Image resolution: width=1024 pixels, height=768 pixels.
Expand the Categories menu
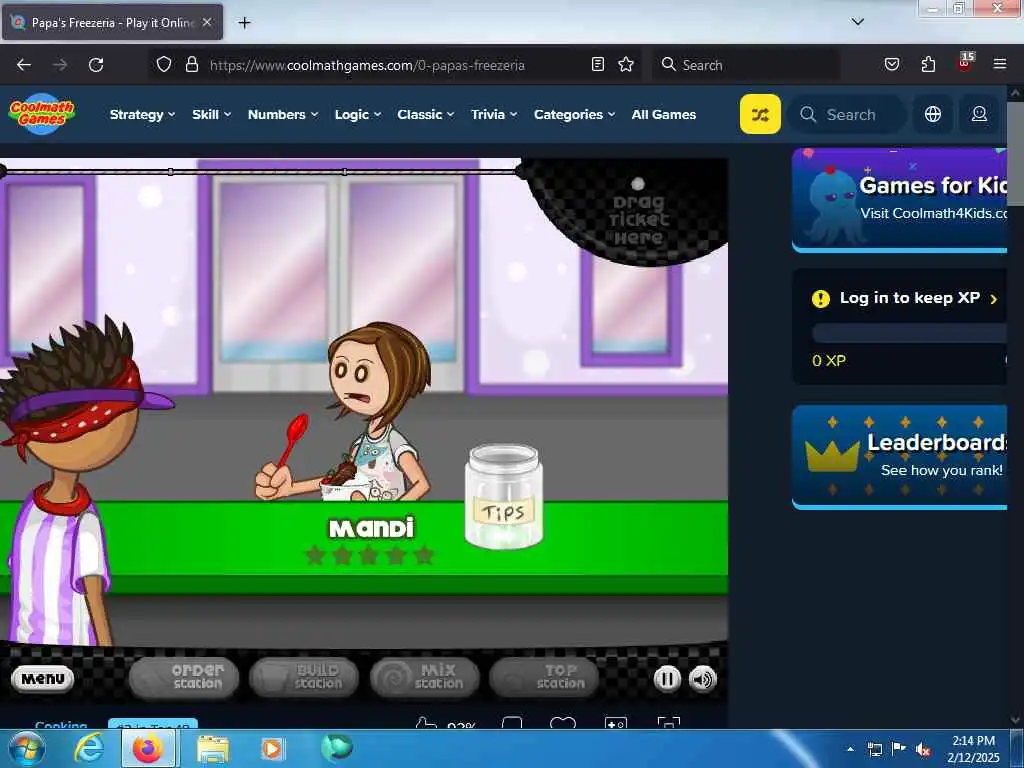[x=575, y=114]
